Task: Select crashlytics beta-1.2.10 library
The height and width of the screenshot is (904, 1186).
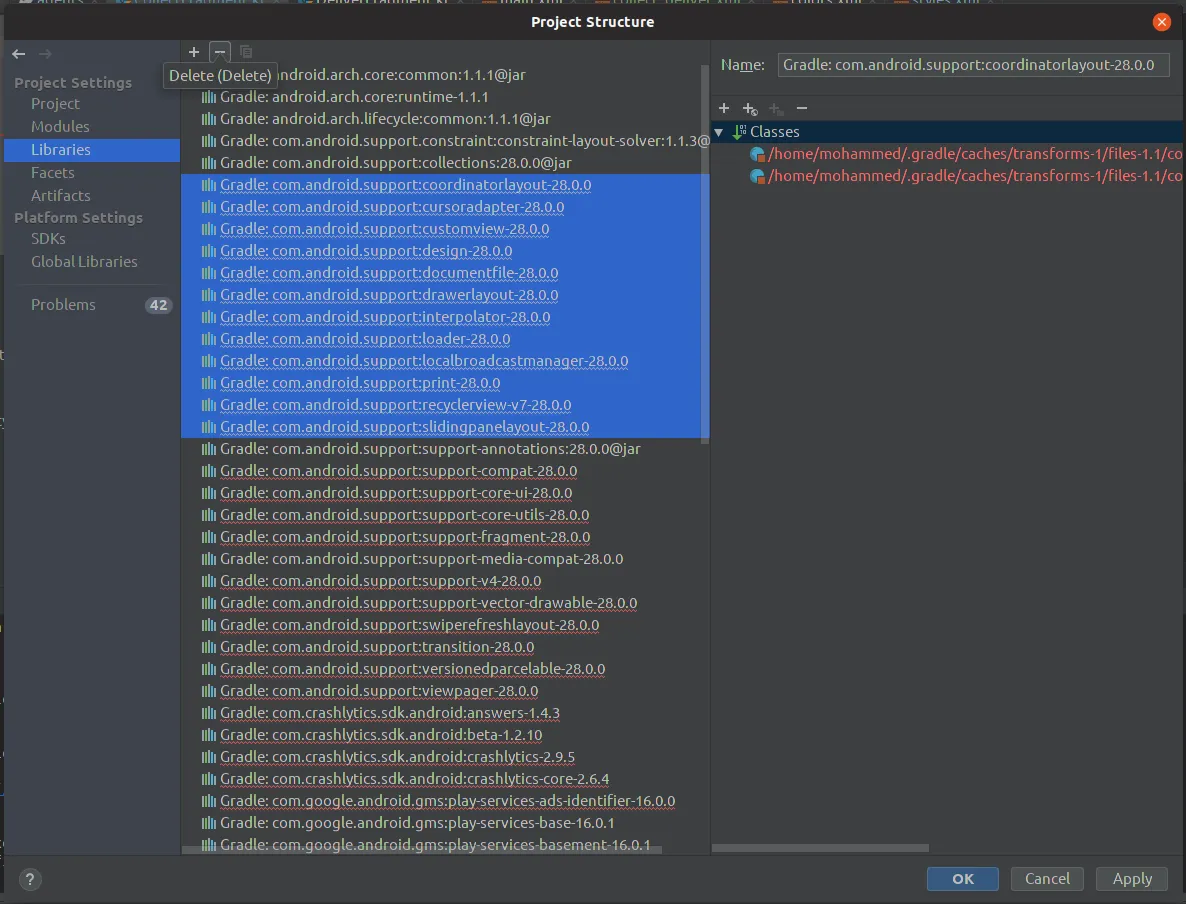Action: coord(445,734)
